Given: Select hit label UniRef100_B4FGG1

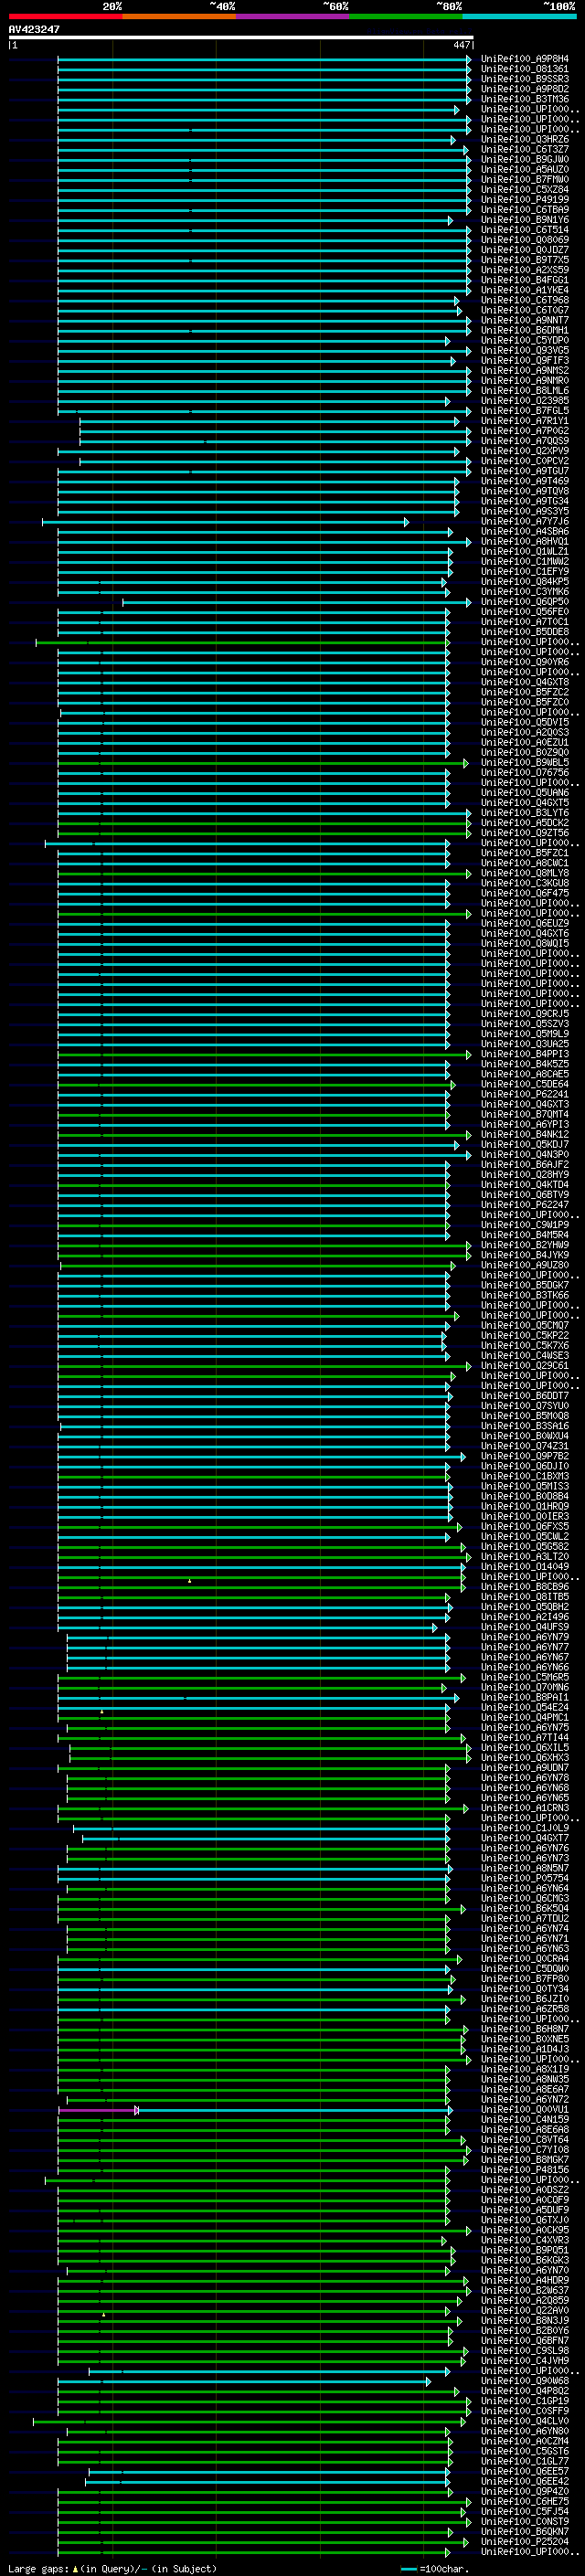Looking at the screenshot, I should click(x=525, y=280).
